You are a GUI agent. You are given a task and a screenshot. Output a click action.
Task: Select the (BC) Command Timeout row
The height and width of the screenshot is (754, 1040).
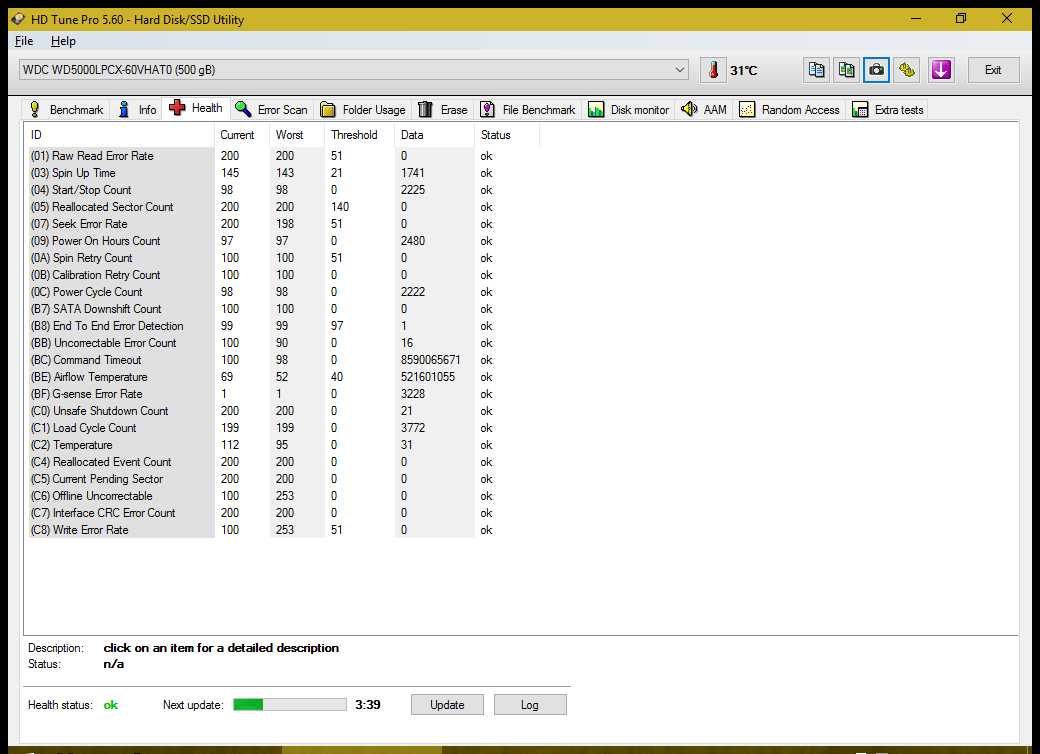[x=284, y=360]
